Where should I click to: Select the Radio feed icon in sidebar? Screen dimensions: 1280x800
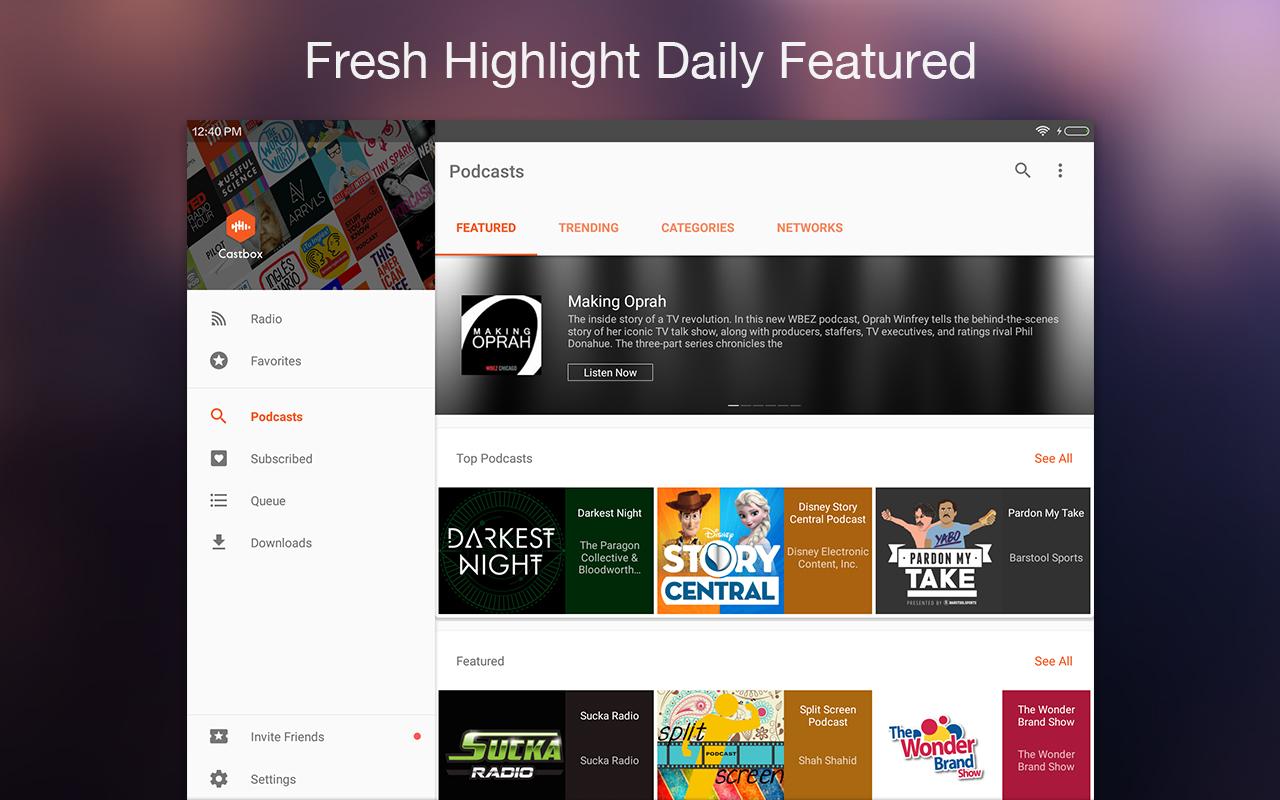(219, 319)
